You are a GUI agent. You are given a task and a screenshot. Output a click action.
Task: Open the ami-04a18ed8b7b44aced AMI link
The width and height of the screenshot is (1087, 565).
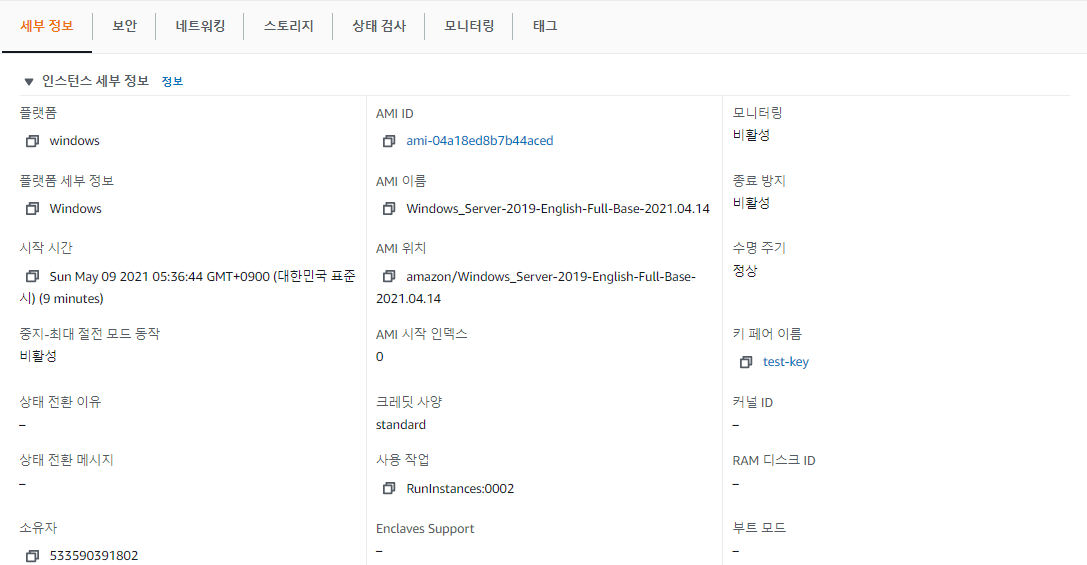tap(480, 141)
